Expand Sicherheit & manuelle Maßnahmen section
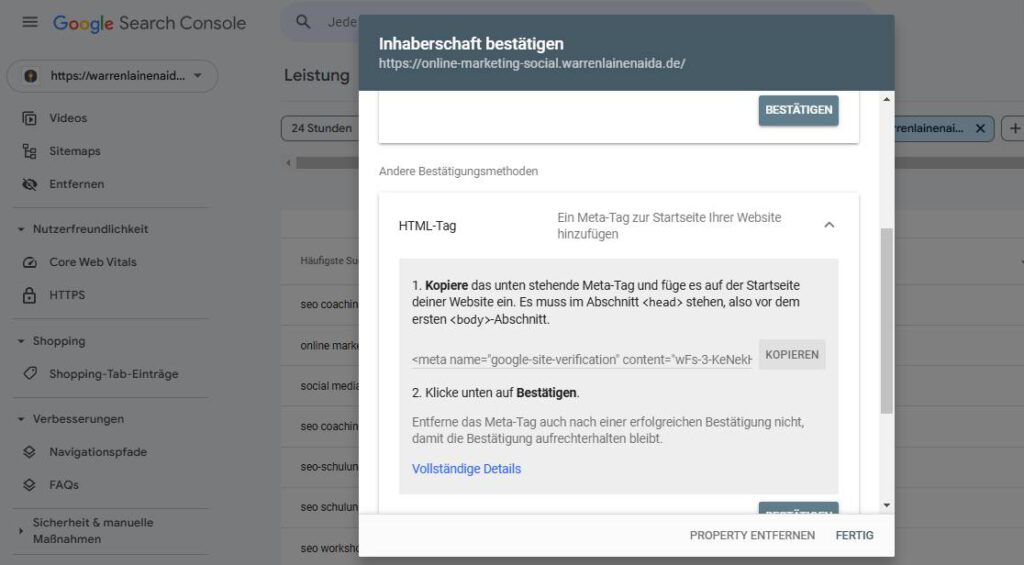The height and width of the screenshot is (565, 1024). 86,530
